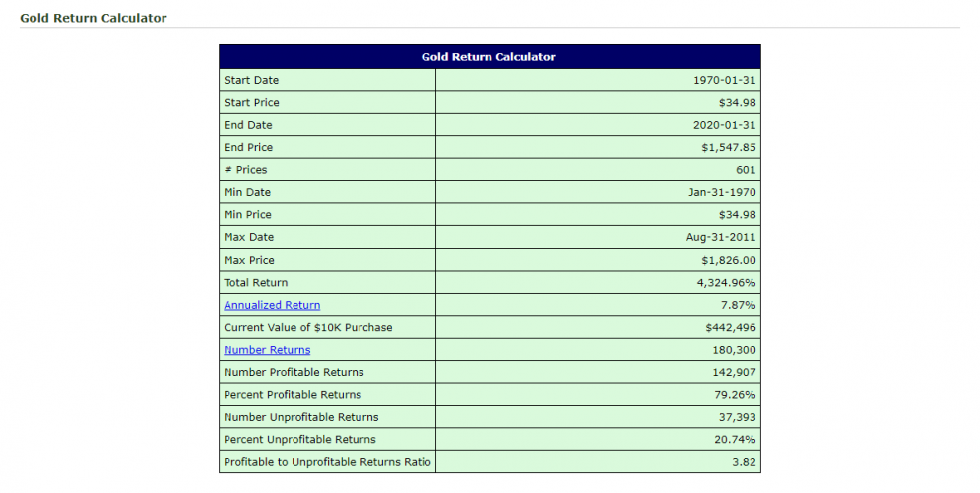Click the Min Date value Jan-31-1970
This screenshot has height=493, width=980.
721,192
